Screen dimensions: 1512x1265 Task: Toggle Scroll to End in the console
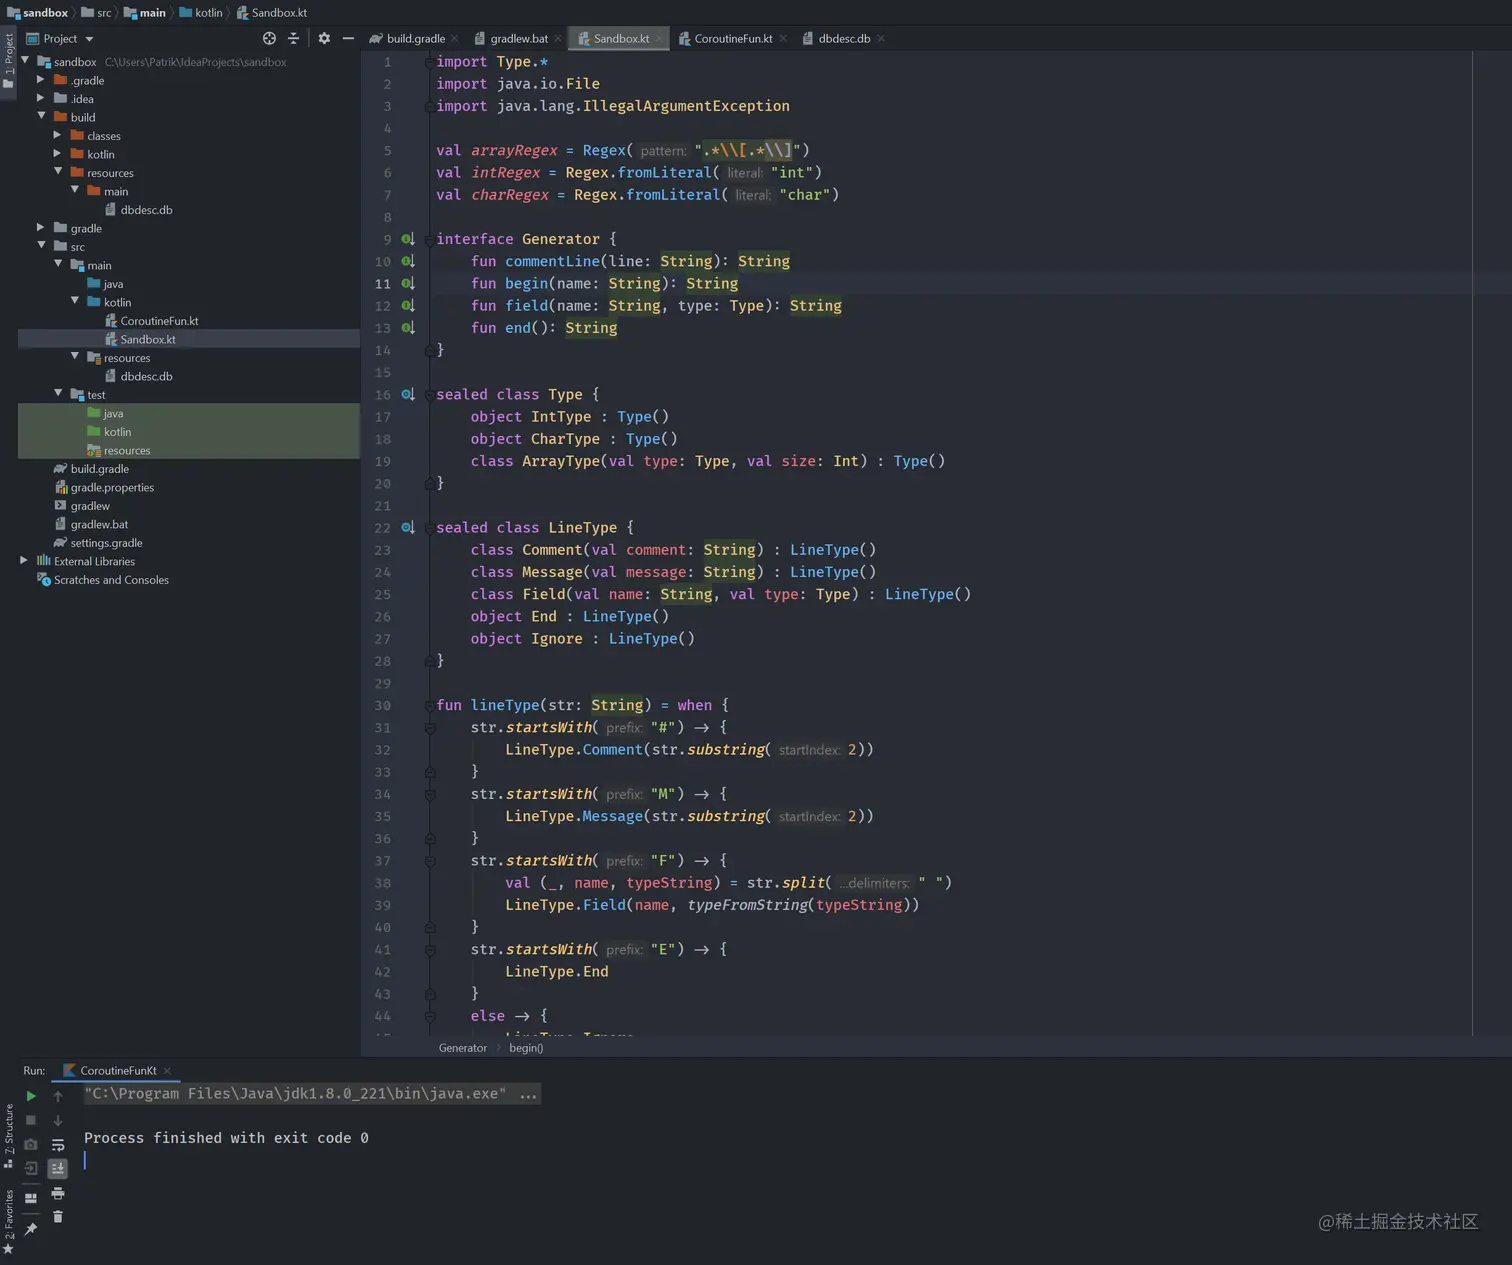58,1168
